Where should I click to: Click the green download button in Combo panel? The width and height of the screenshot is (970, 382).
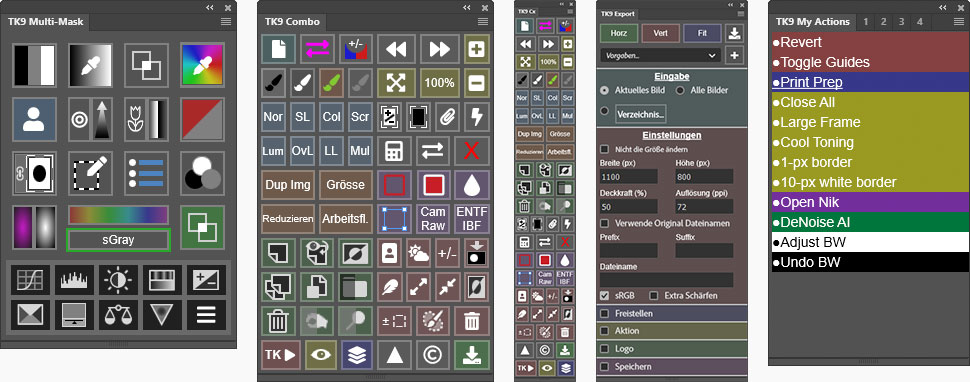click(472, 355)
